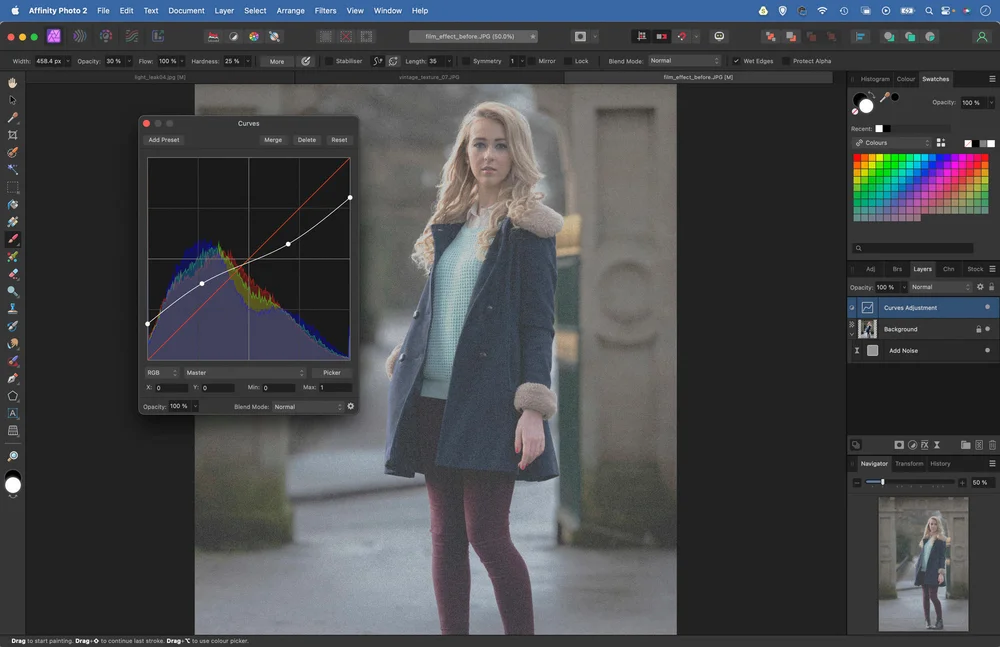
Task: Click the Reset button in Curves
Action: coord(339,140)
